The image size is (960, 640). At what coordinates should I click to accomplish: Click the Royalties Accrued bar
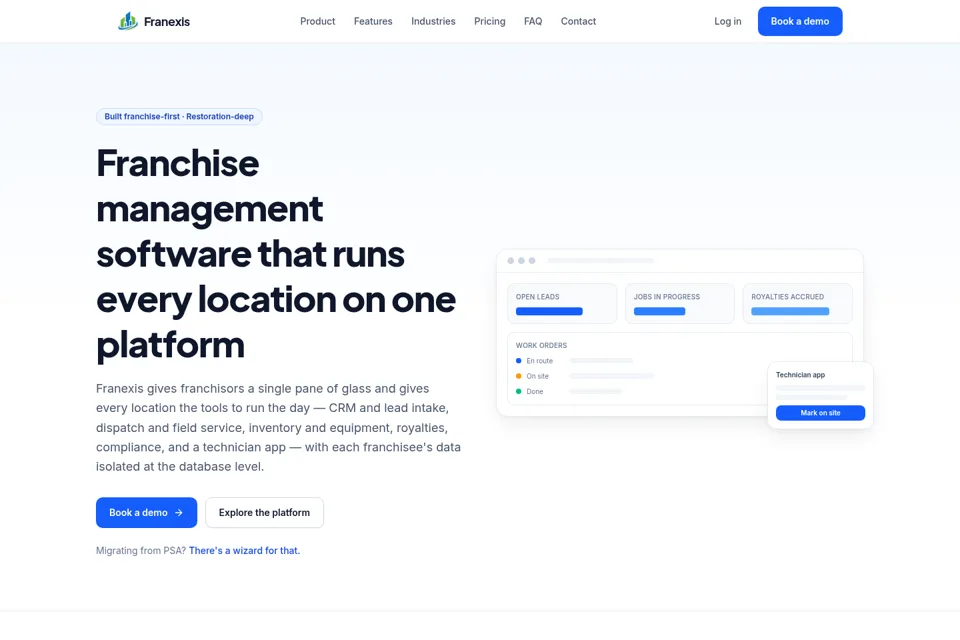pyautogui.click(x=790, y=311)
